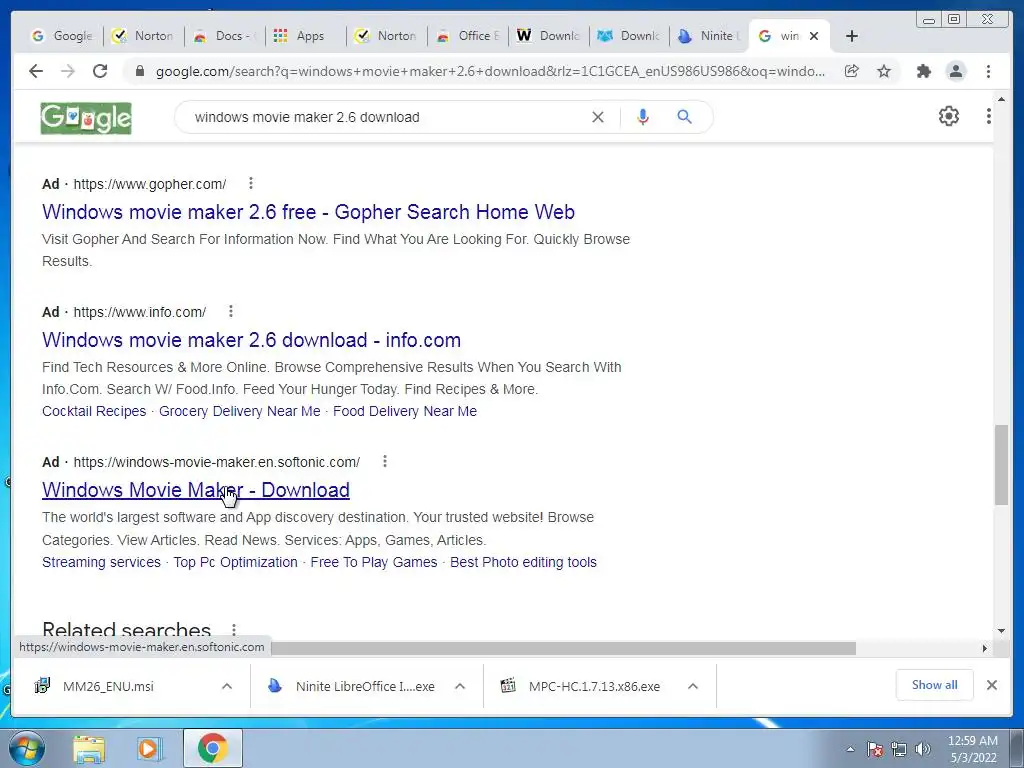This screenshot has height=768, width=1024.
Task: Click the network icon in system tray
Action: tap(899, 749)
